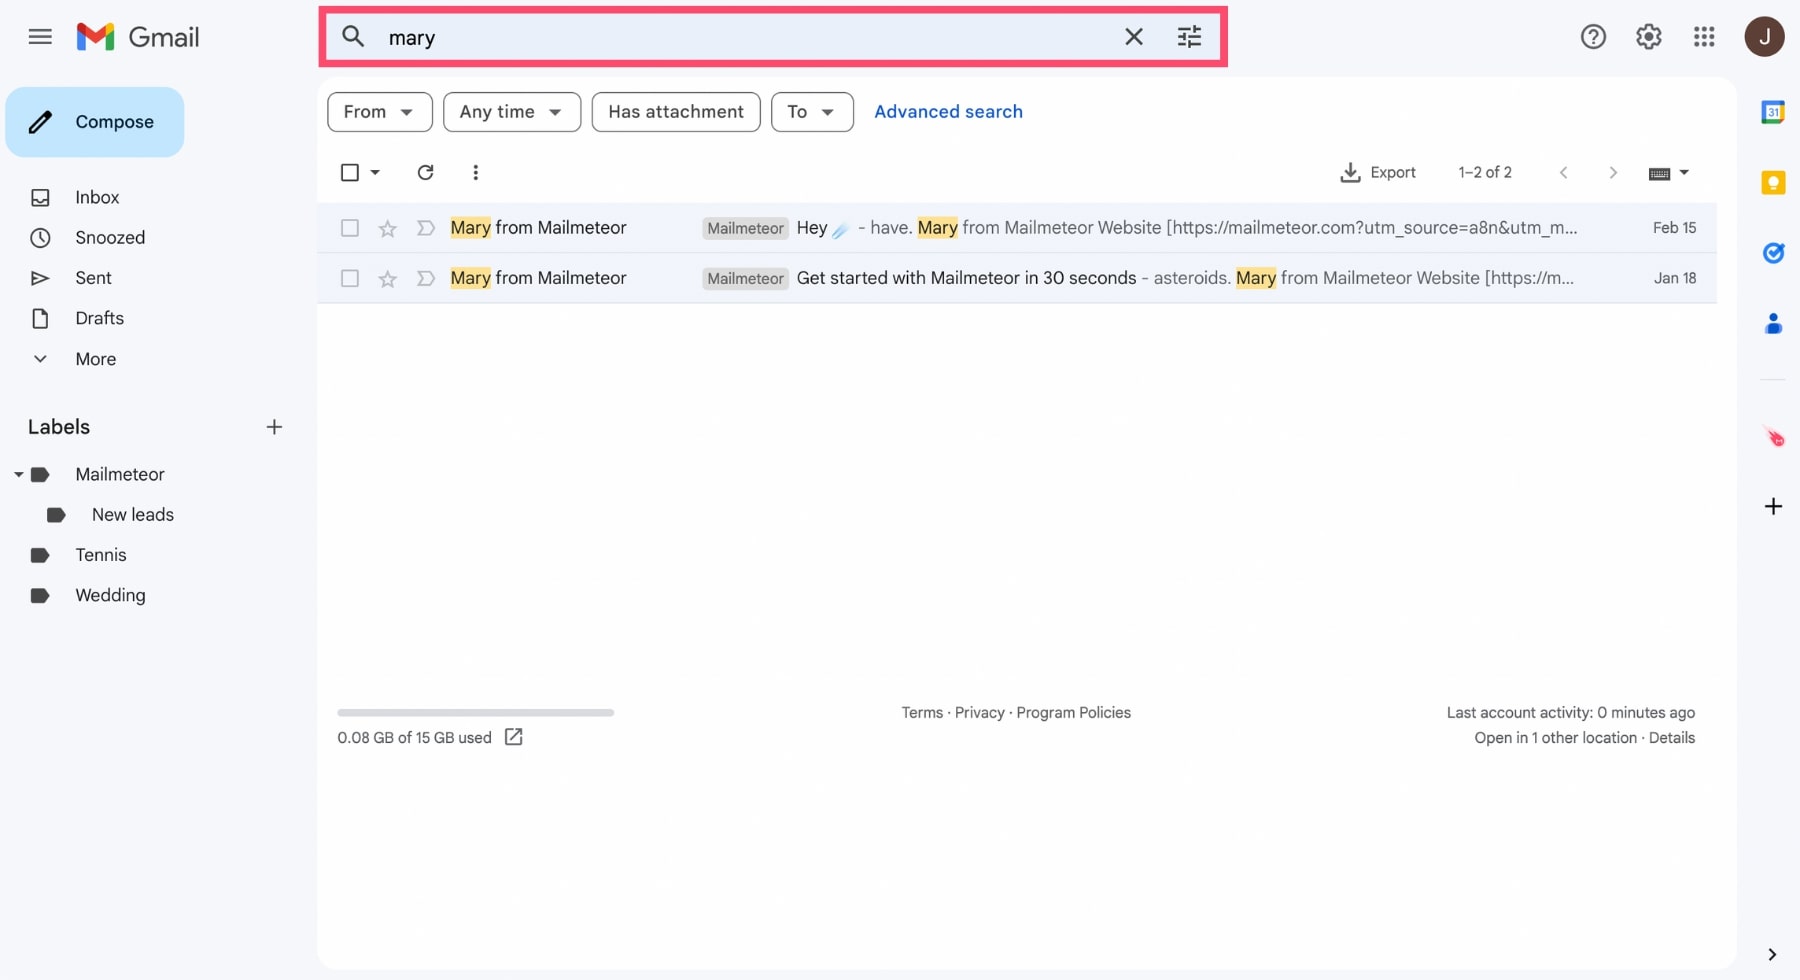This screenshot has width=1800, height=980.
Task: Go to Inbox
Action: tap(97, 197)
